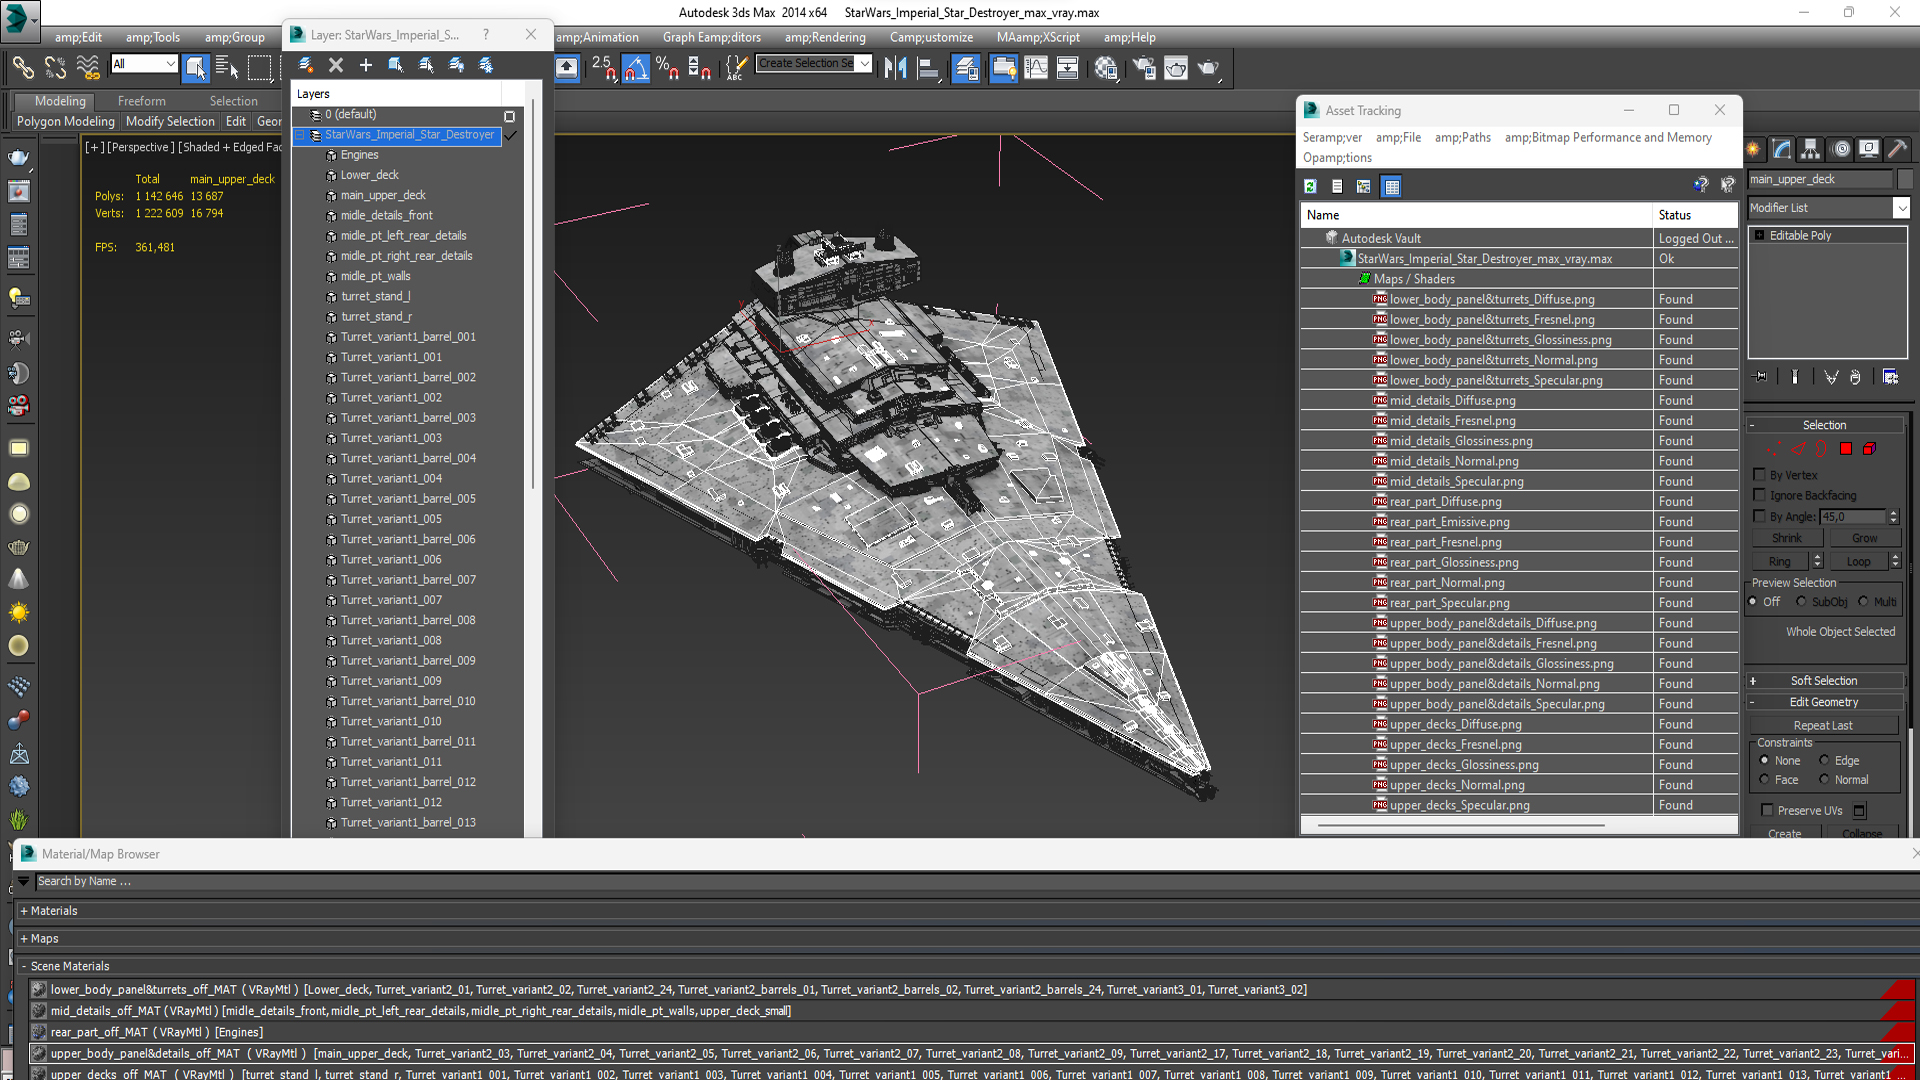
Task: Select the SubObj preview selection radio
Action: tap(1801, 602)
